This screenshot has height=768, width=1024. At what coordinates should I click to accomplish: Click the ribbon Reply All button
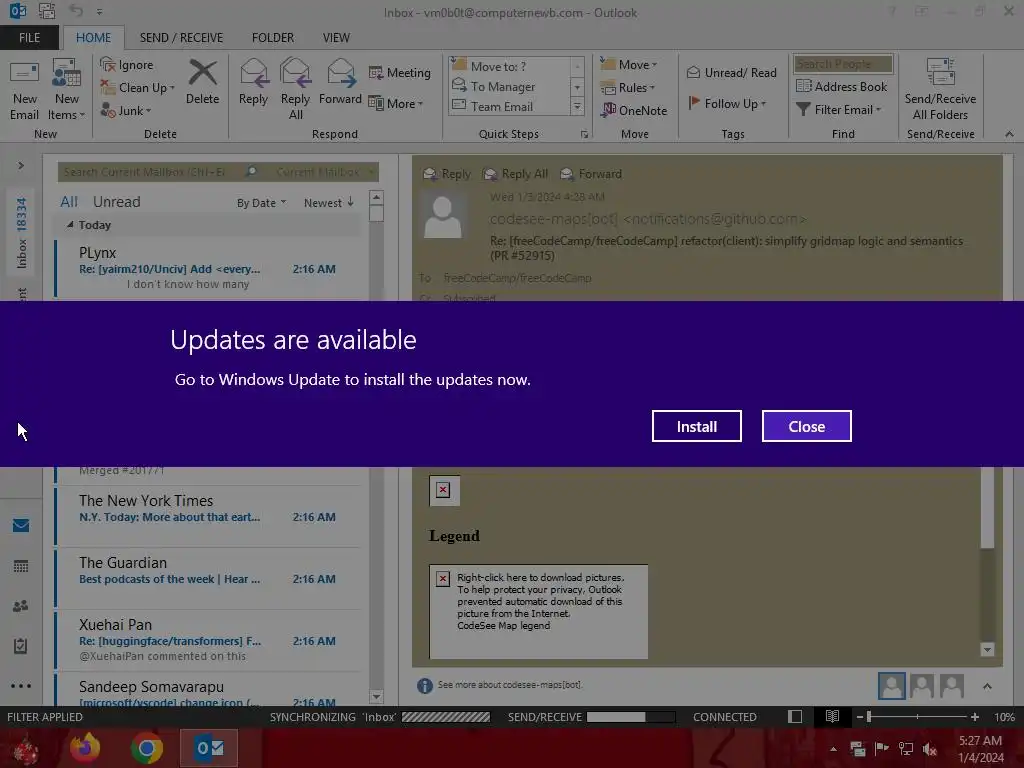tap(295, 90)
